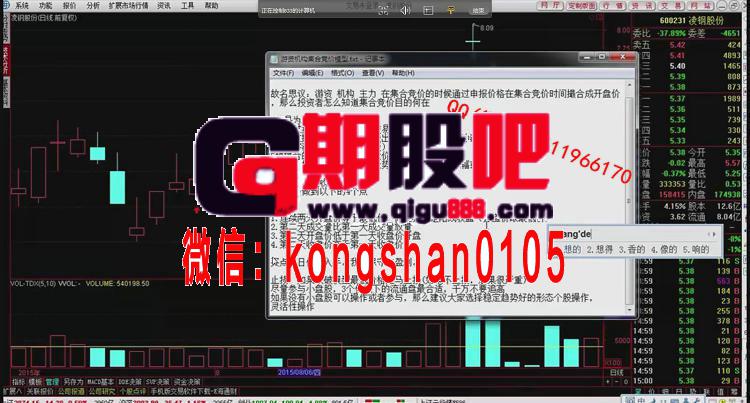Select IME candidate 4.像的
This screenshot has width=750, height=403.
click(x=663, y=249)
